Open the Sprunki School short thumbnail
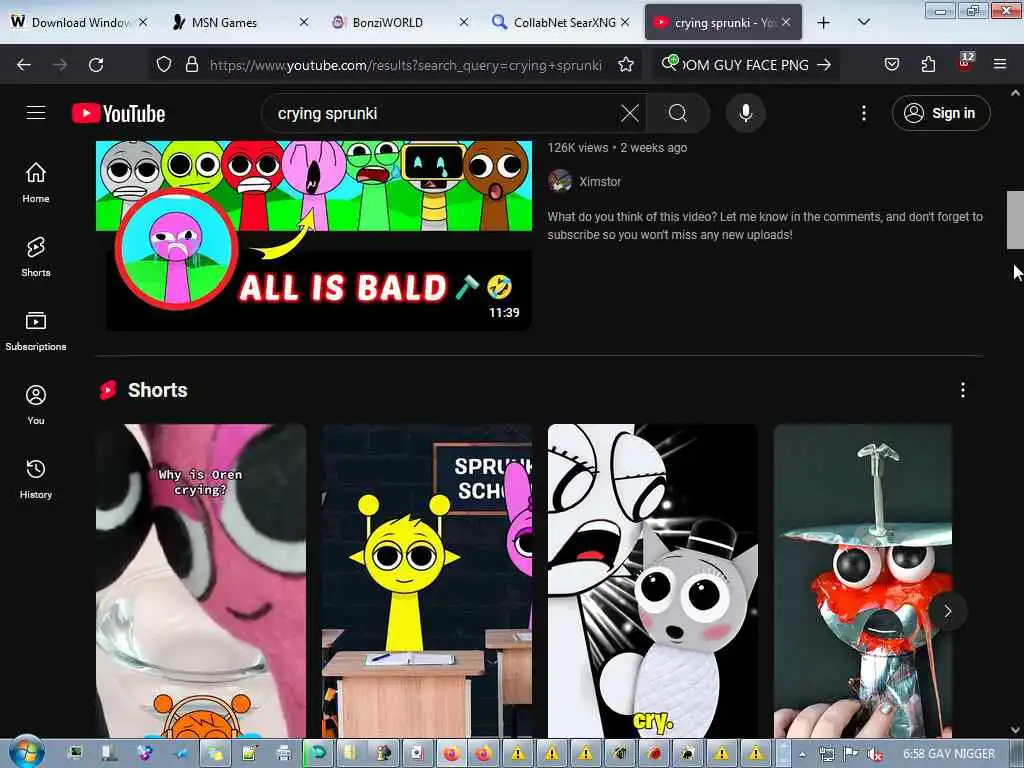The image size is (1024, 768). (x=427, y=581)
